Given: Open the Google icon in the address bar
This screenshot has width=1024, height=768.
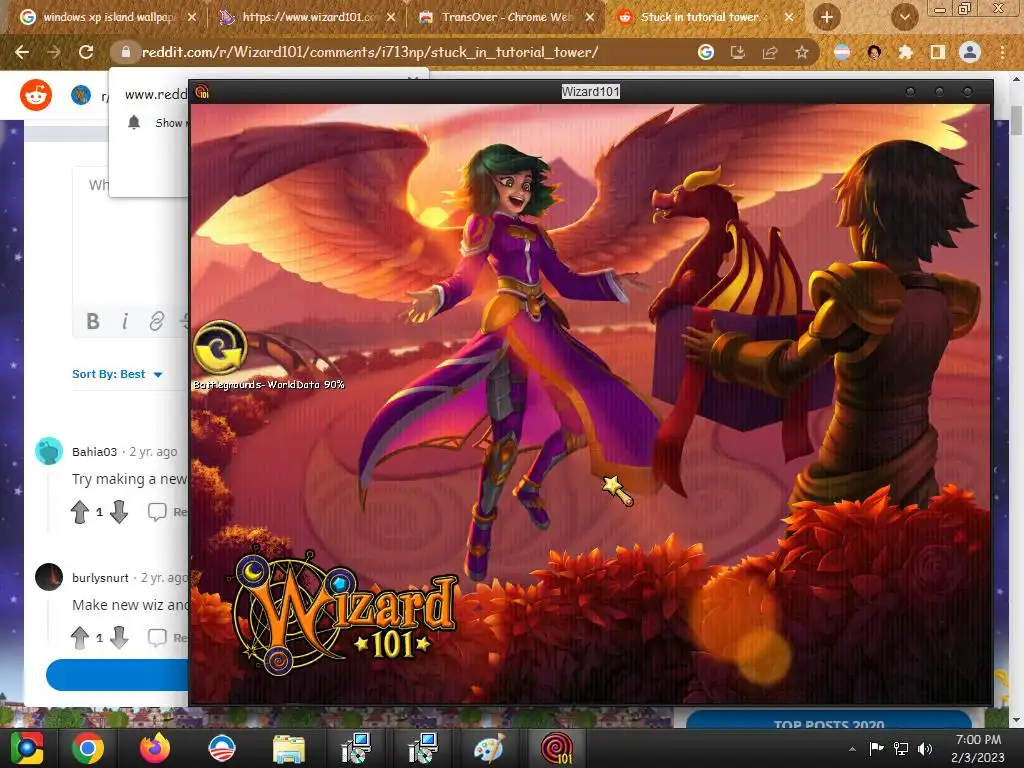Looking at the screenshot, I should pyautogui.click(x=706, y=52).
